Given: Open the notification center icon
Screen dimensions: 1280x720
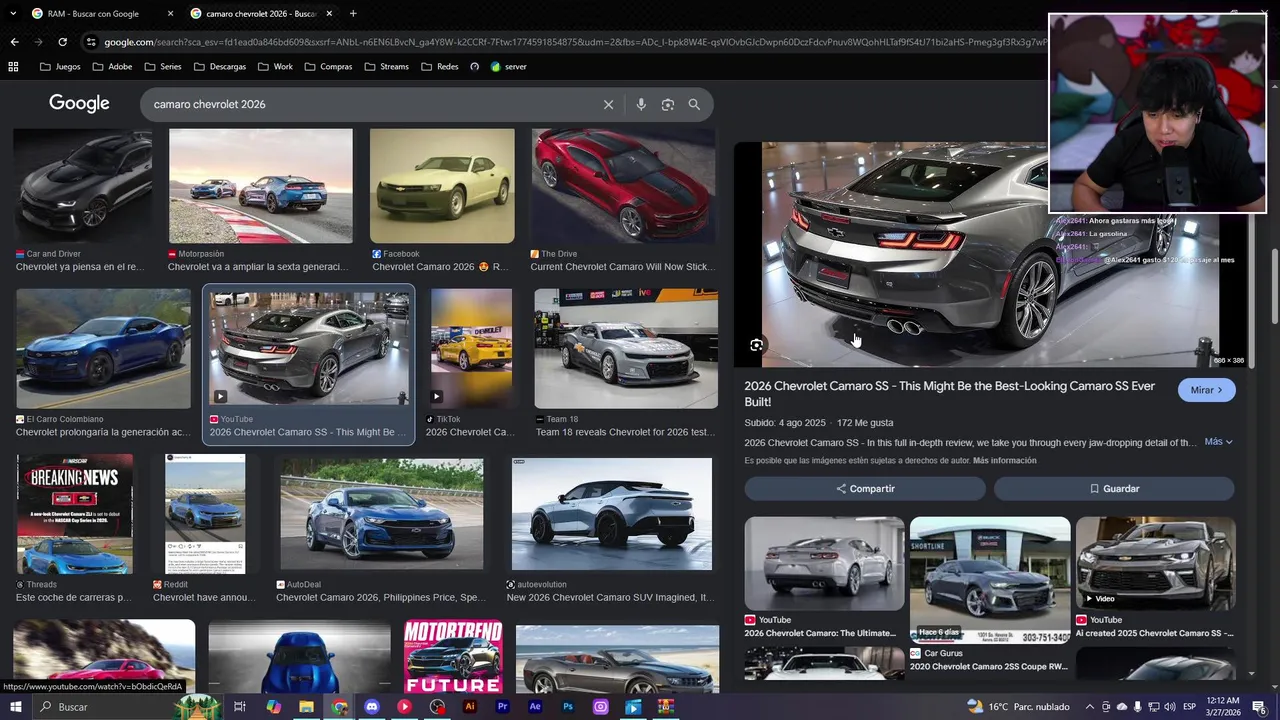Looking at the screenshot, I should [1258, 707].
